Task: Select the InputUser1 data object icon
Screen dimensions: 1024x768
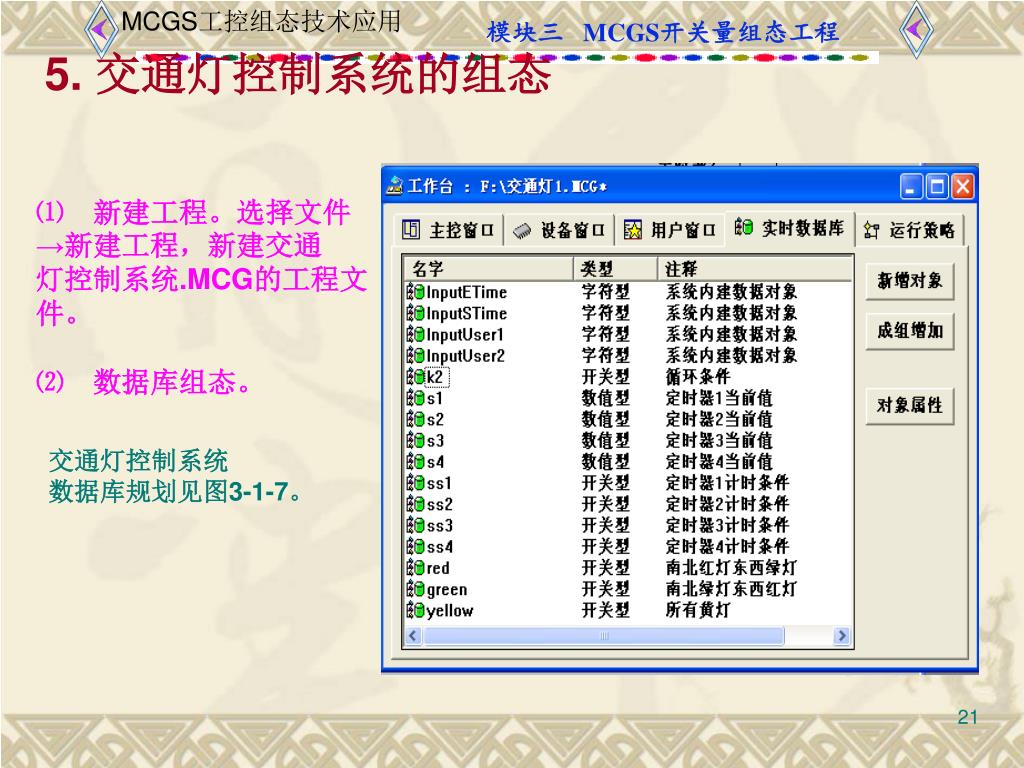Action: point(415,334)
